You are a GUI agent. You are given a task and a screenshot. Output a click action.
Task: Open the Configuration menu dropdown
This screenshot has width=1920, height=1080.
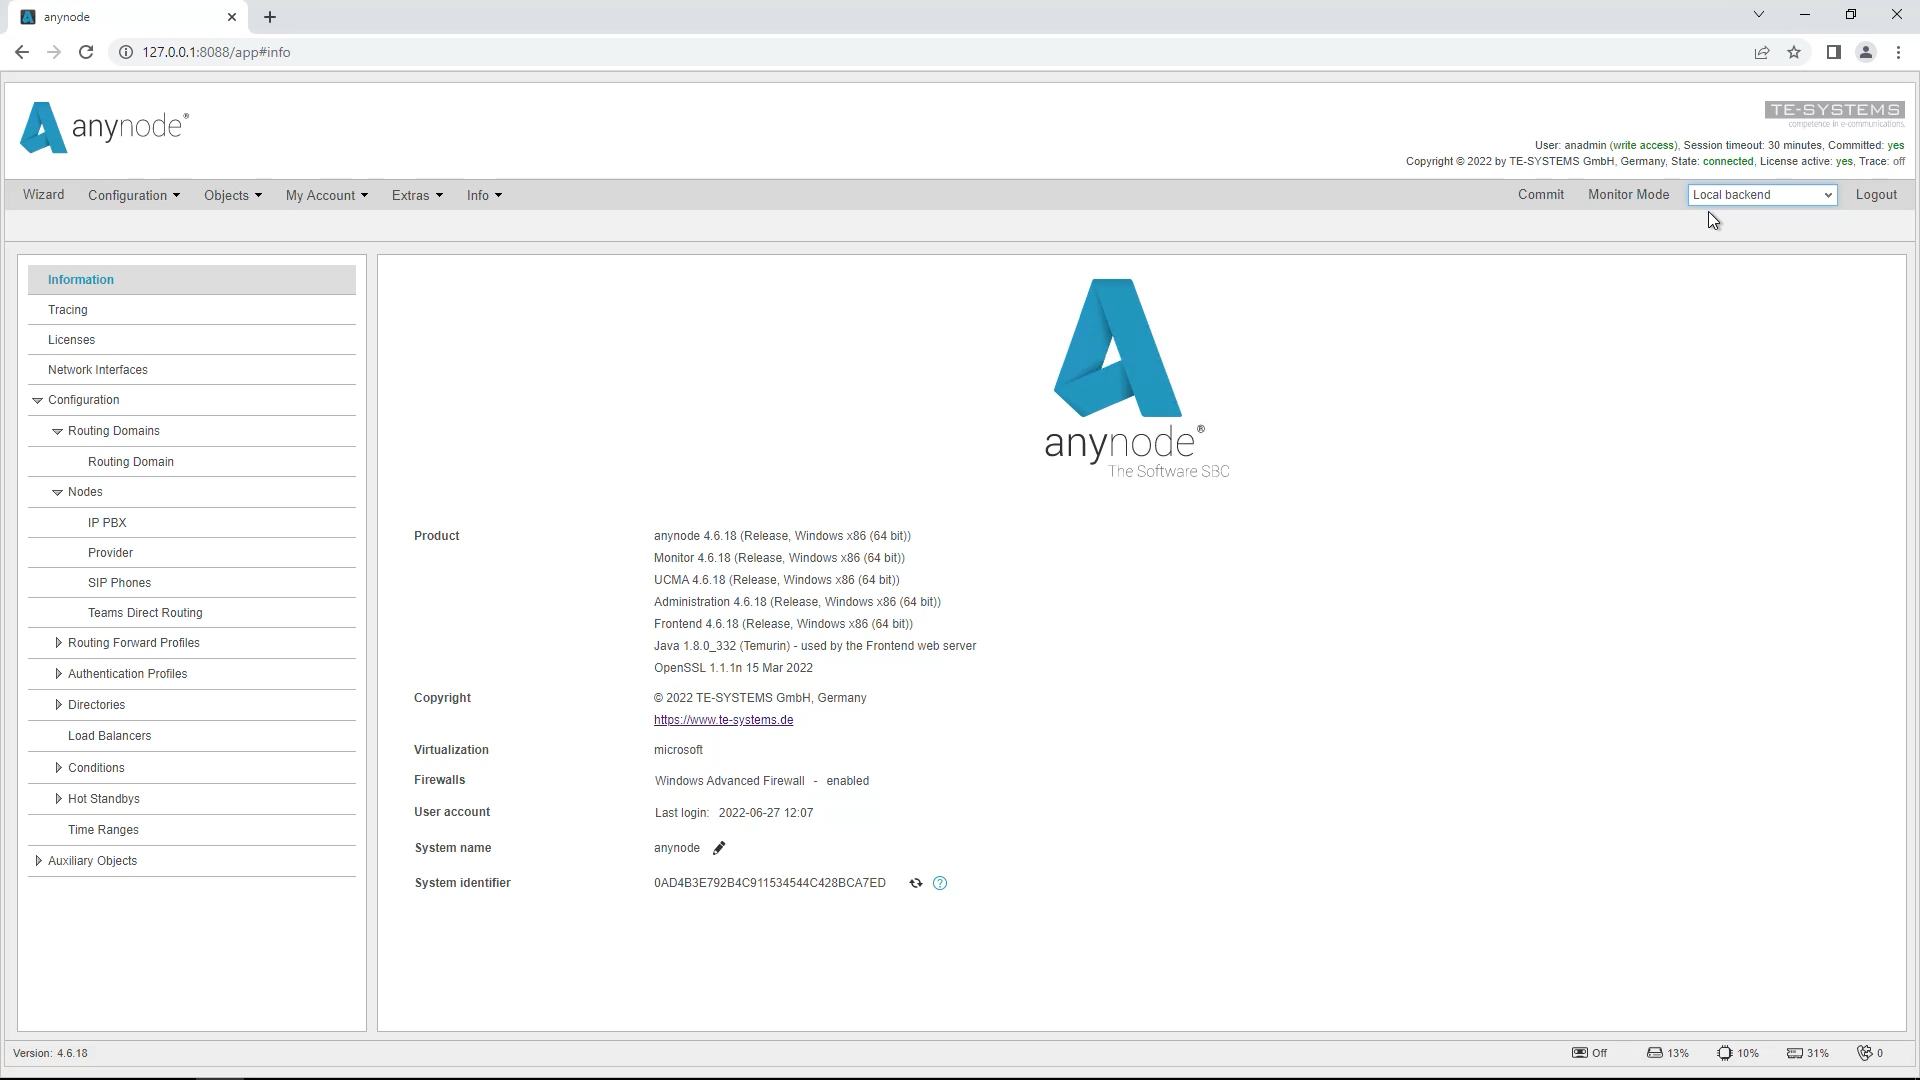click(134, 195)
